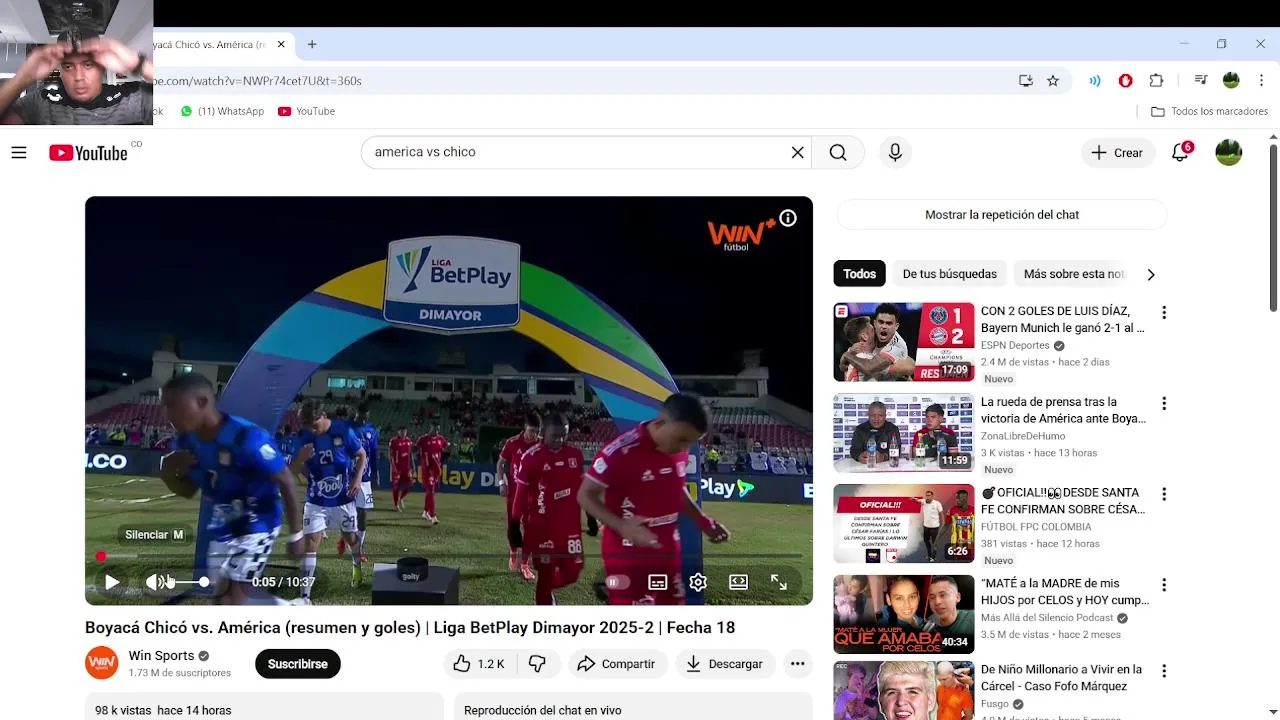Dislike the video with thumbs down

(537, 664)
